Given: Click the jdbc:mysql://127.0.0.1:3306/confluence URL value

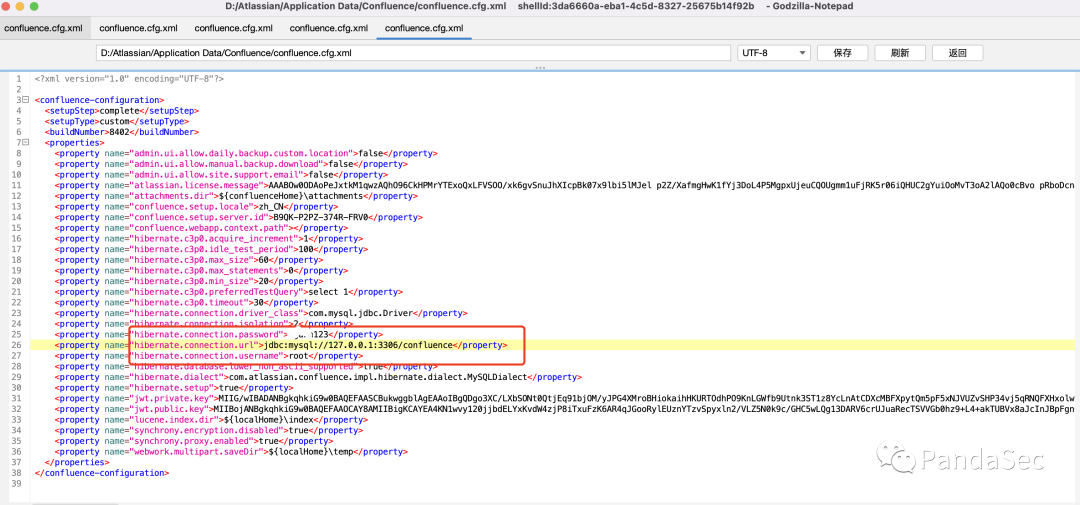Looking at the screenshot, I should (x=358, y=345).
